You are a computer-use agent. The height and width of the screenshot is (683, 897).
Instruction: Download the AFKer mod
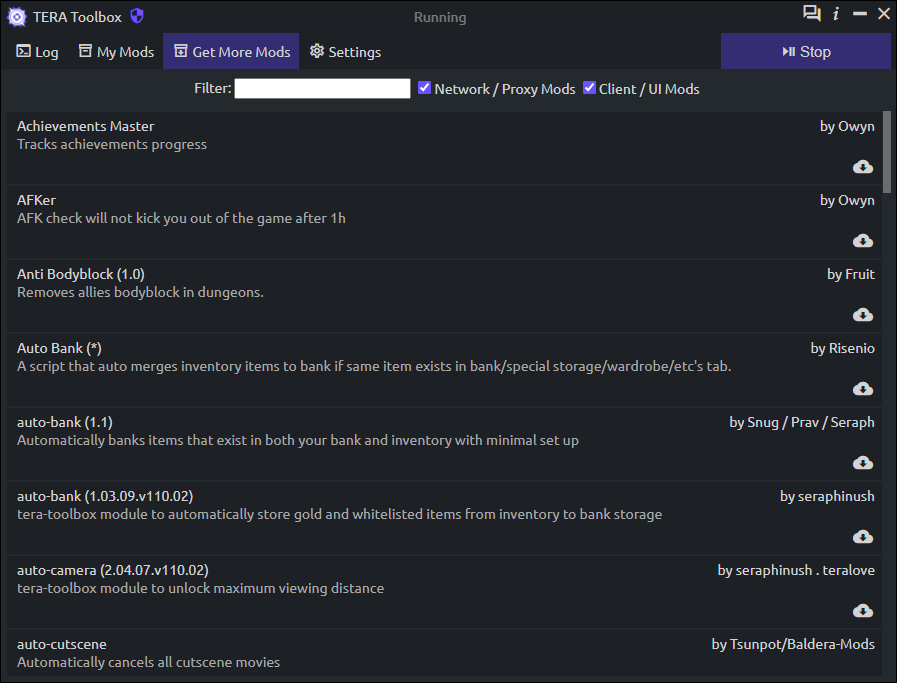[863, 241]
